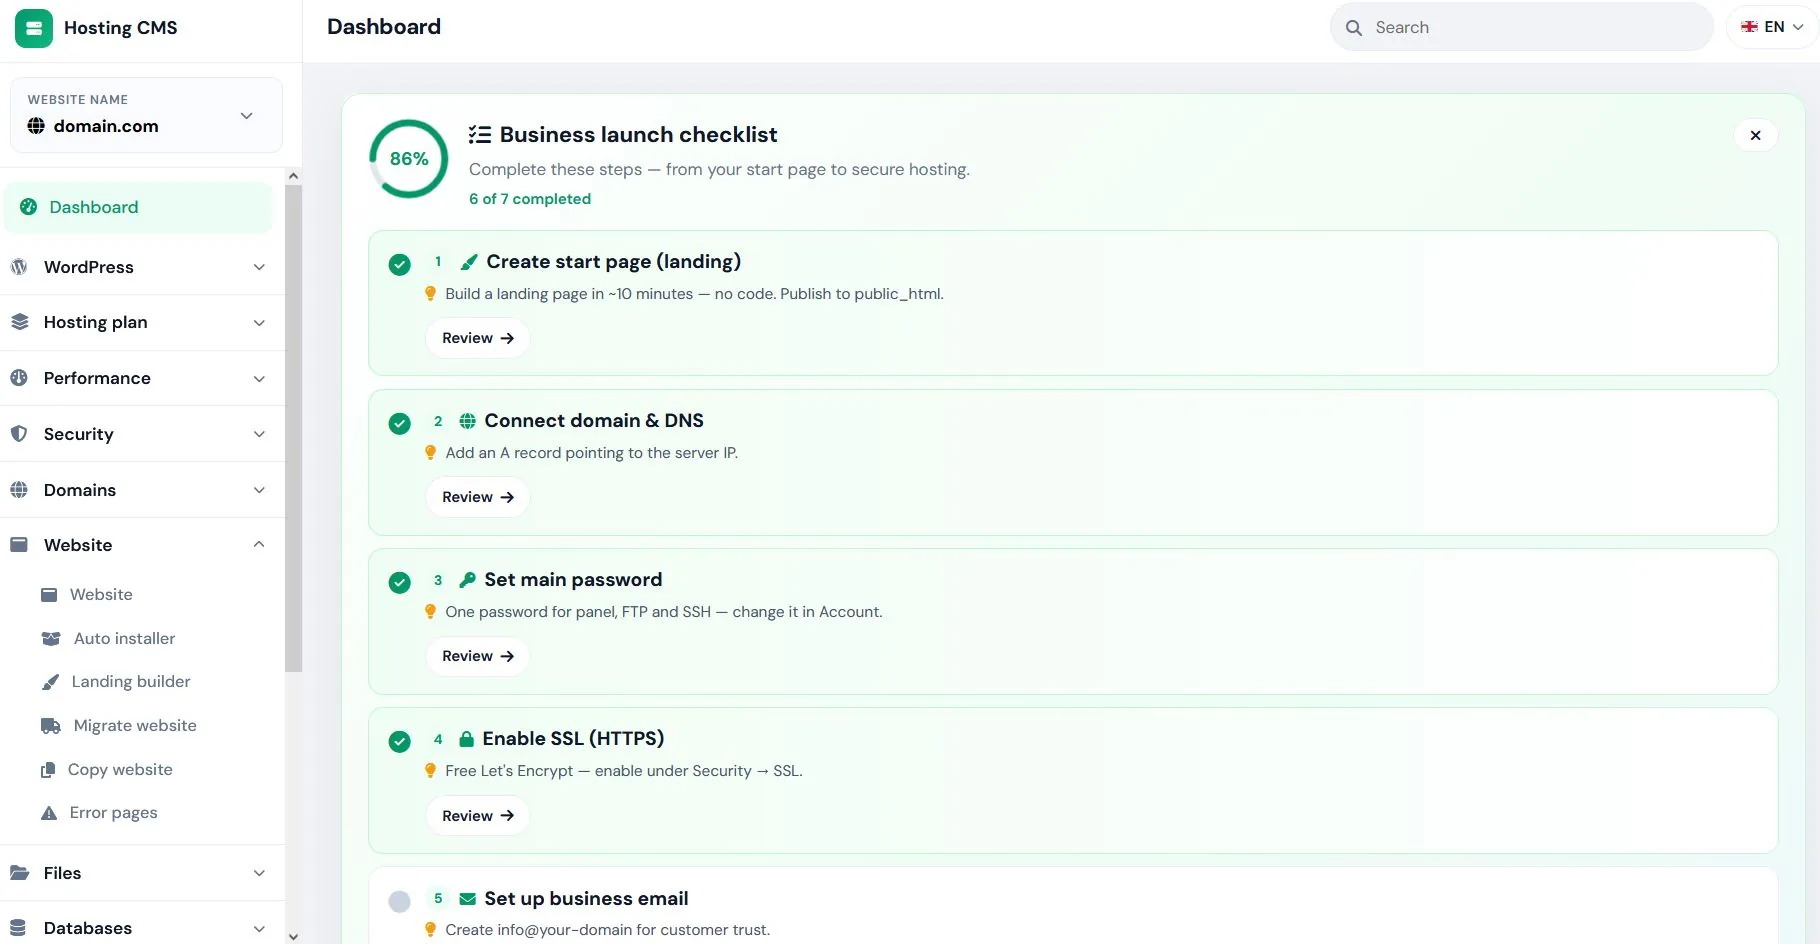This screenshot has width=1820, height=944.
Task: Expand the WordPress menu chevron
Action: pos(259,267)
